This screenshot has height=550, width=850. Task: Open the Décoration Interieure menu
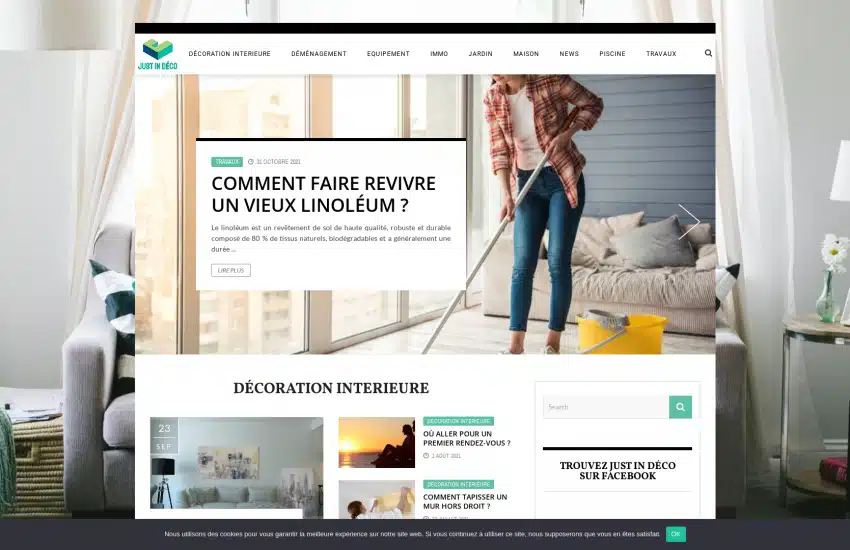pos(229,54)
